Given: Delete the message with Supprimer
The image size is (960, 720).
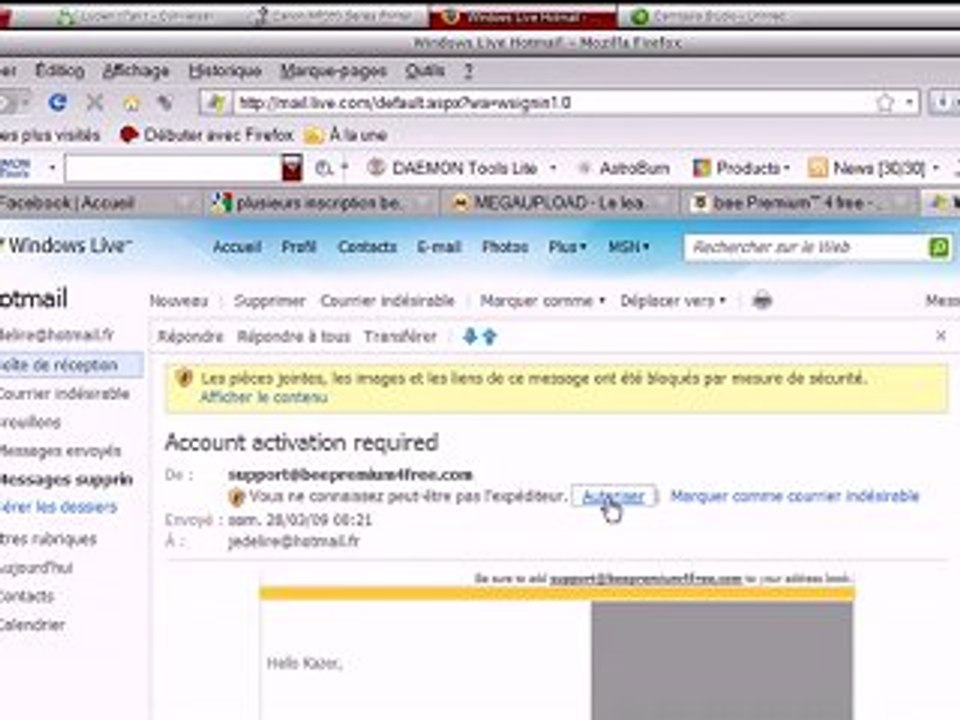Looking at the screenshot, I should click(269, 301).
